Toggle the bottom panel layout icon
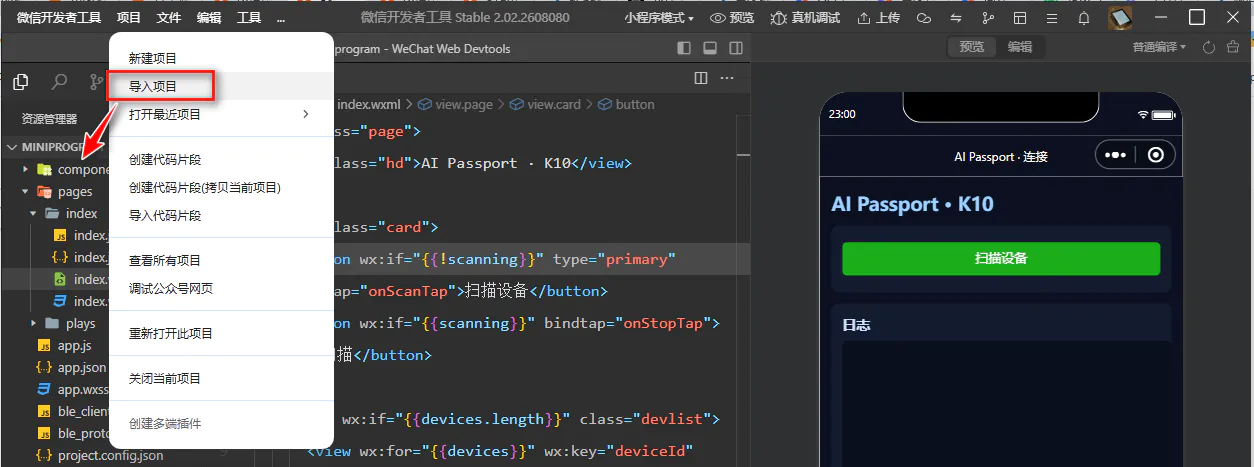This screenshot has height=467, width=1254. pyautogui.click(x=710, y=48)
